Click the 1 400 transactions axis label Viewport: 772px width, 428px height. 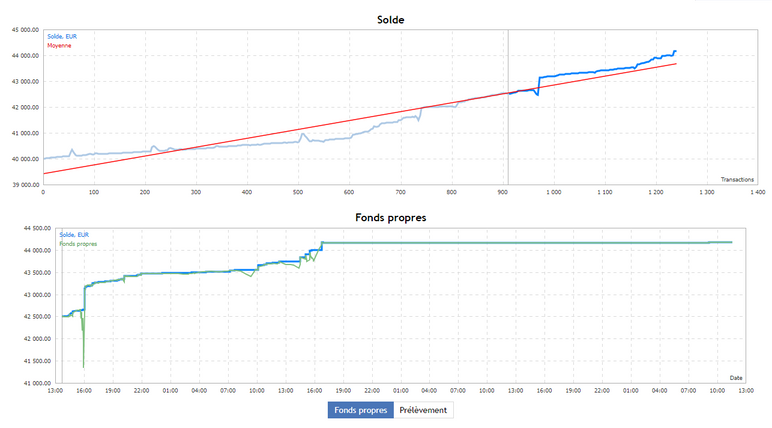click(758, 192)
